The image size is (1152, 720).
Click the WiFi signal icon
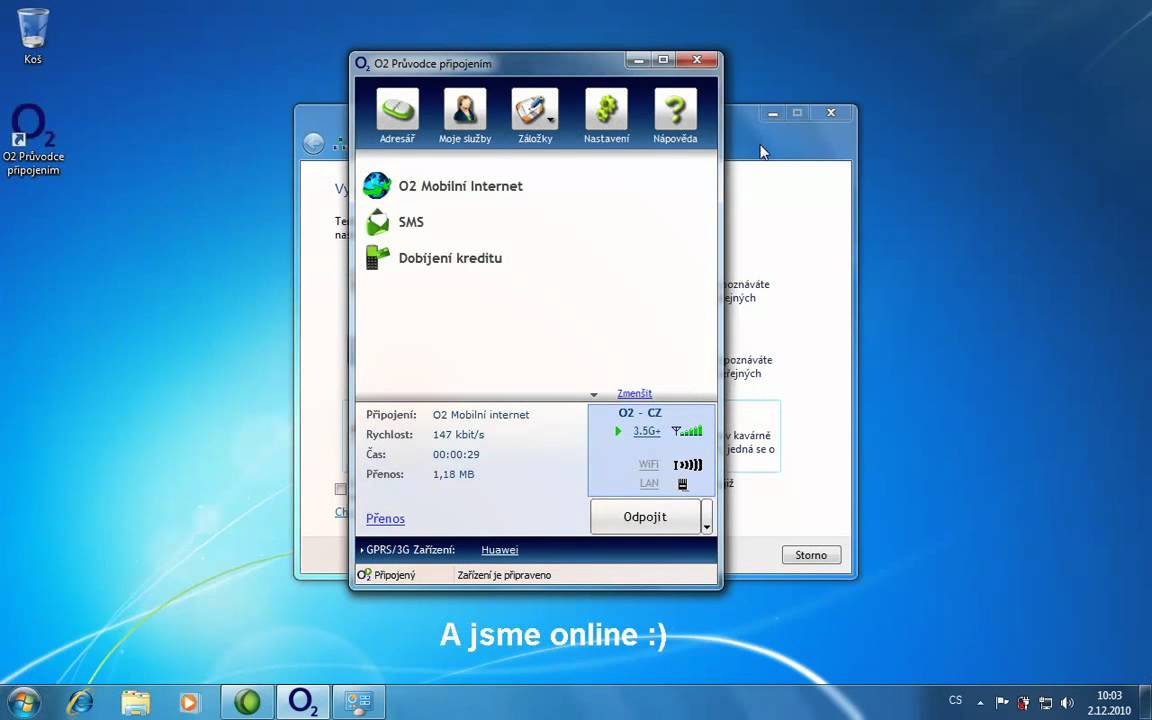688,464
